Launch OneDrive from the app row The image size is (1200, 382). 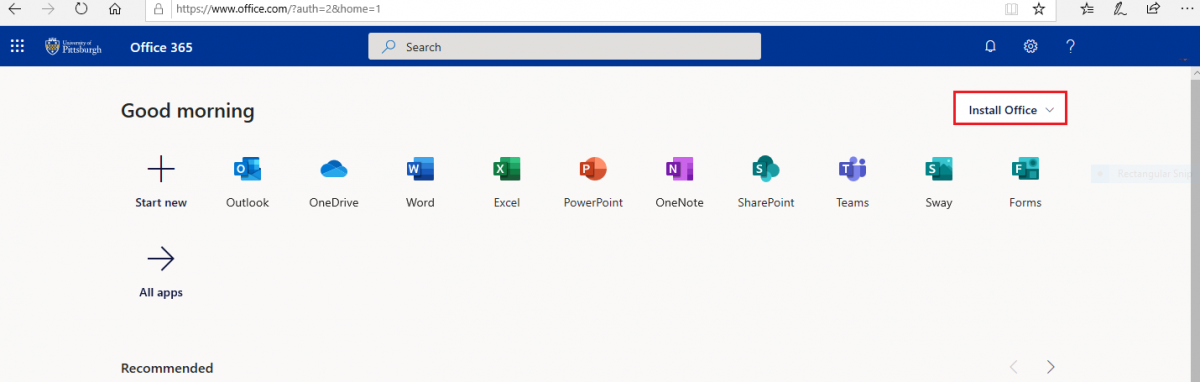point(334,170)
